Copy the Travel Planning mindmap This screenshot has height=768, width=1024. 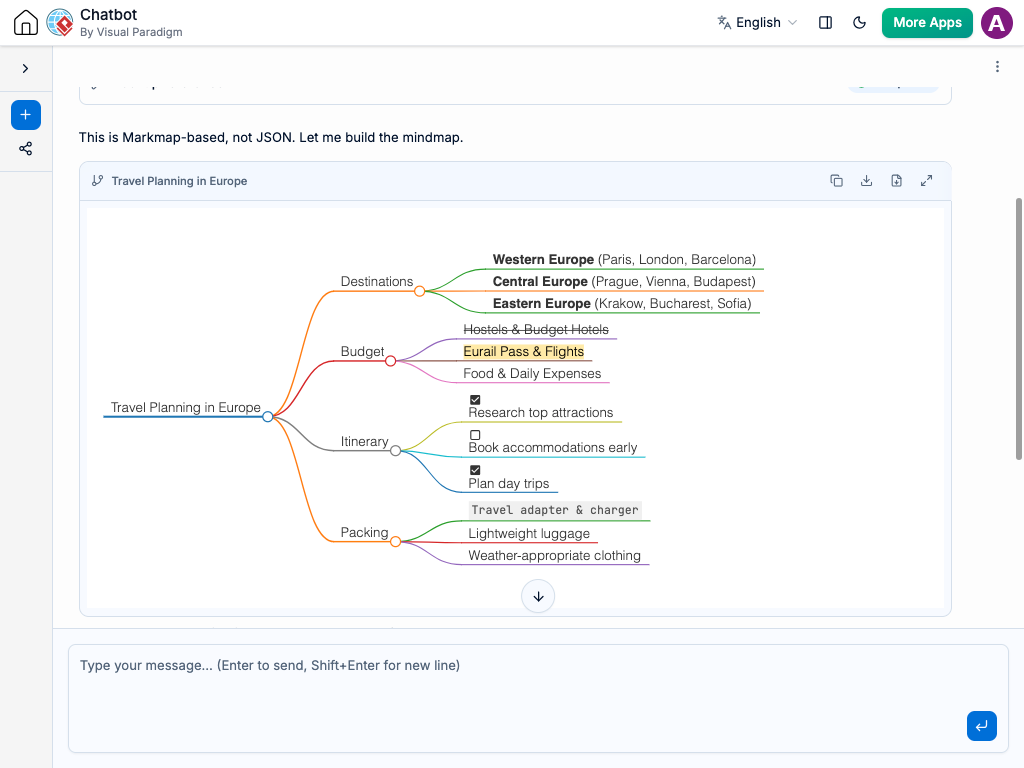[836, 181]
